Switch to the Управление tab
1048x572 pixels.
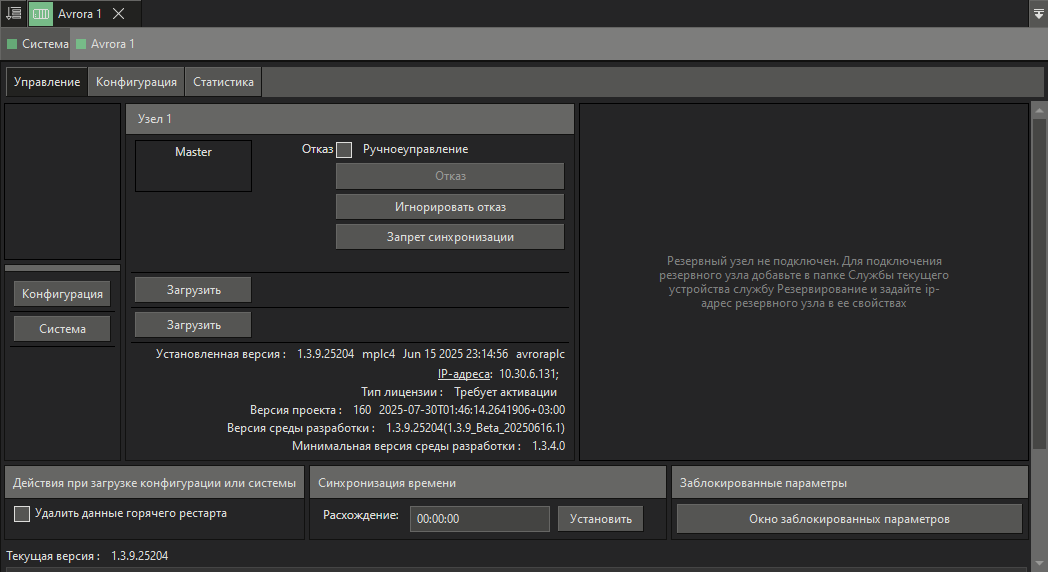[47, 82]
